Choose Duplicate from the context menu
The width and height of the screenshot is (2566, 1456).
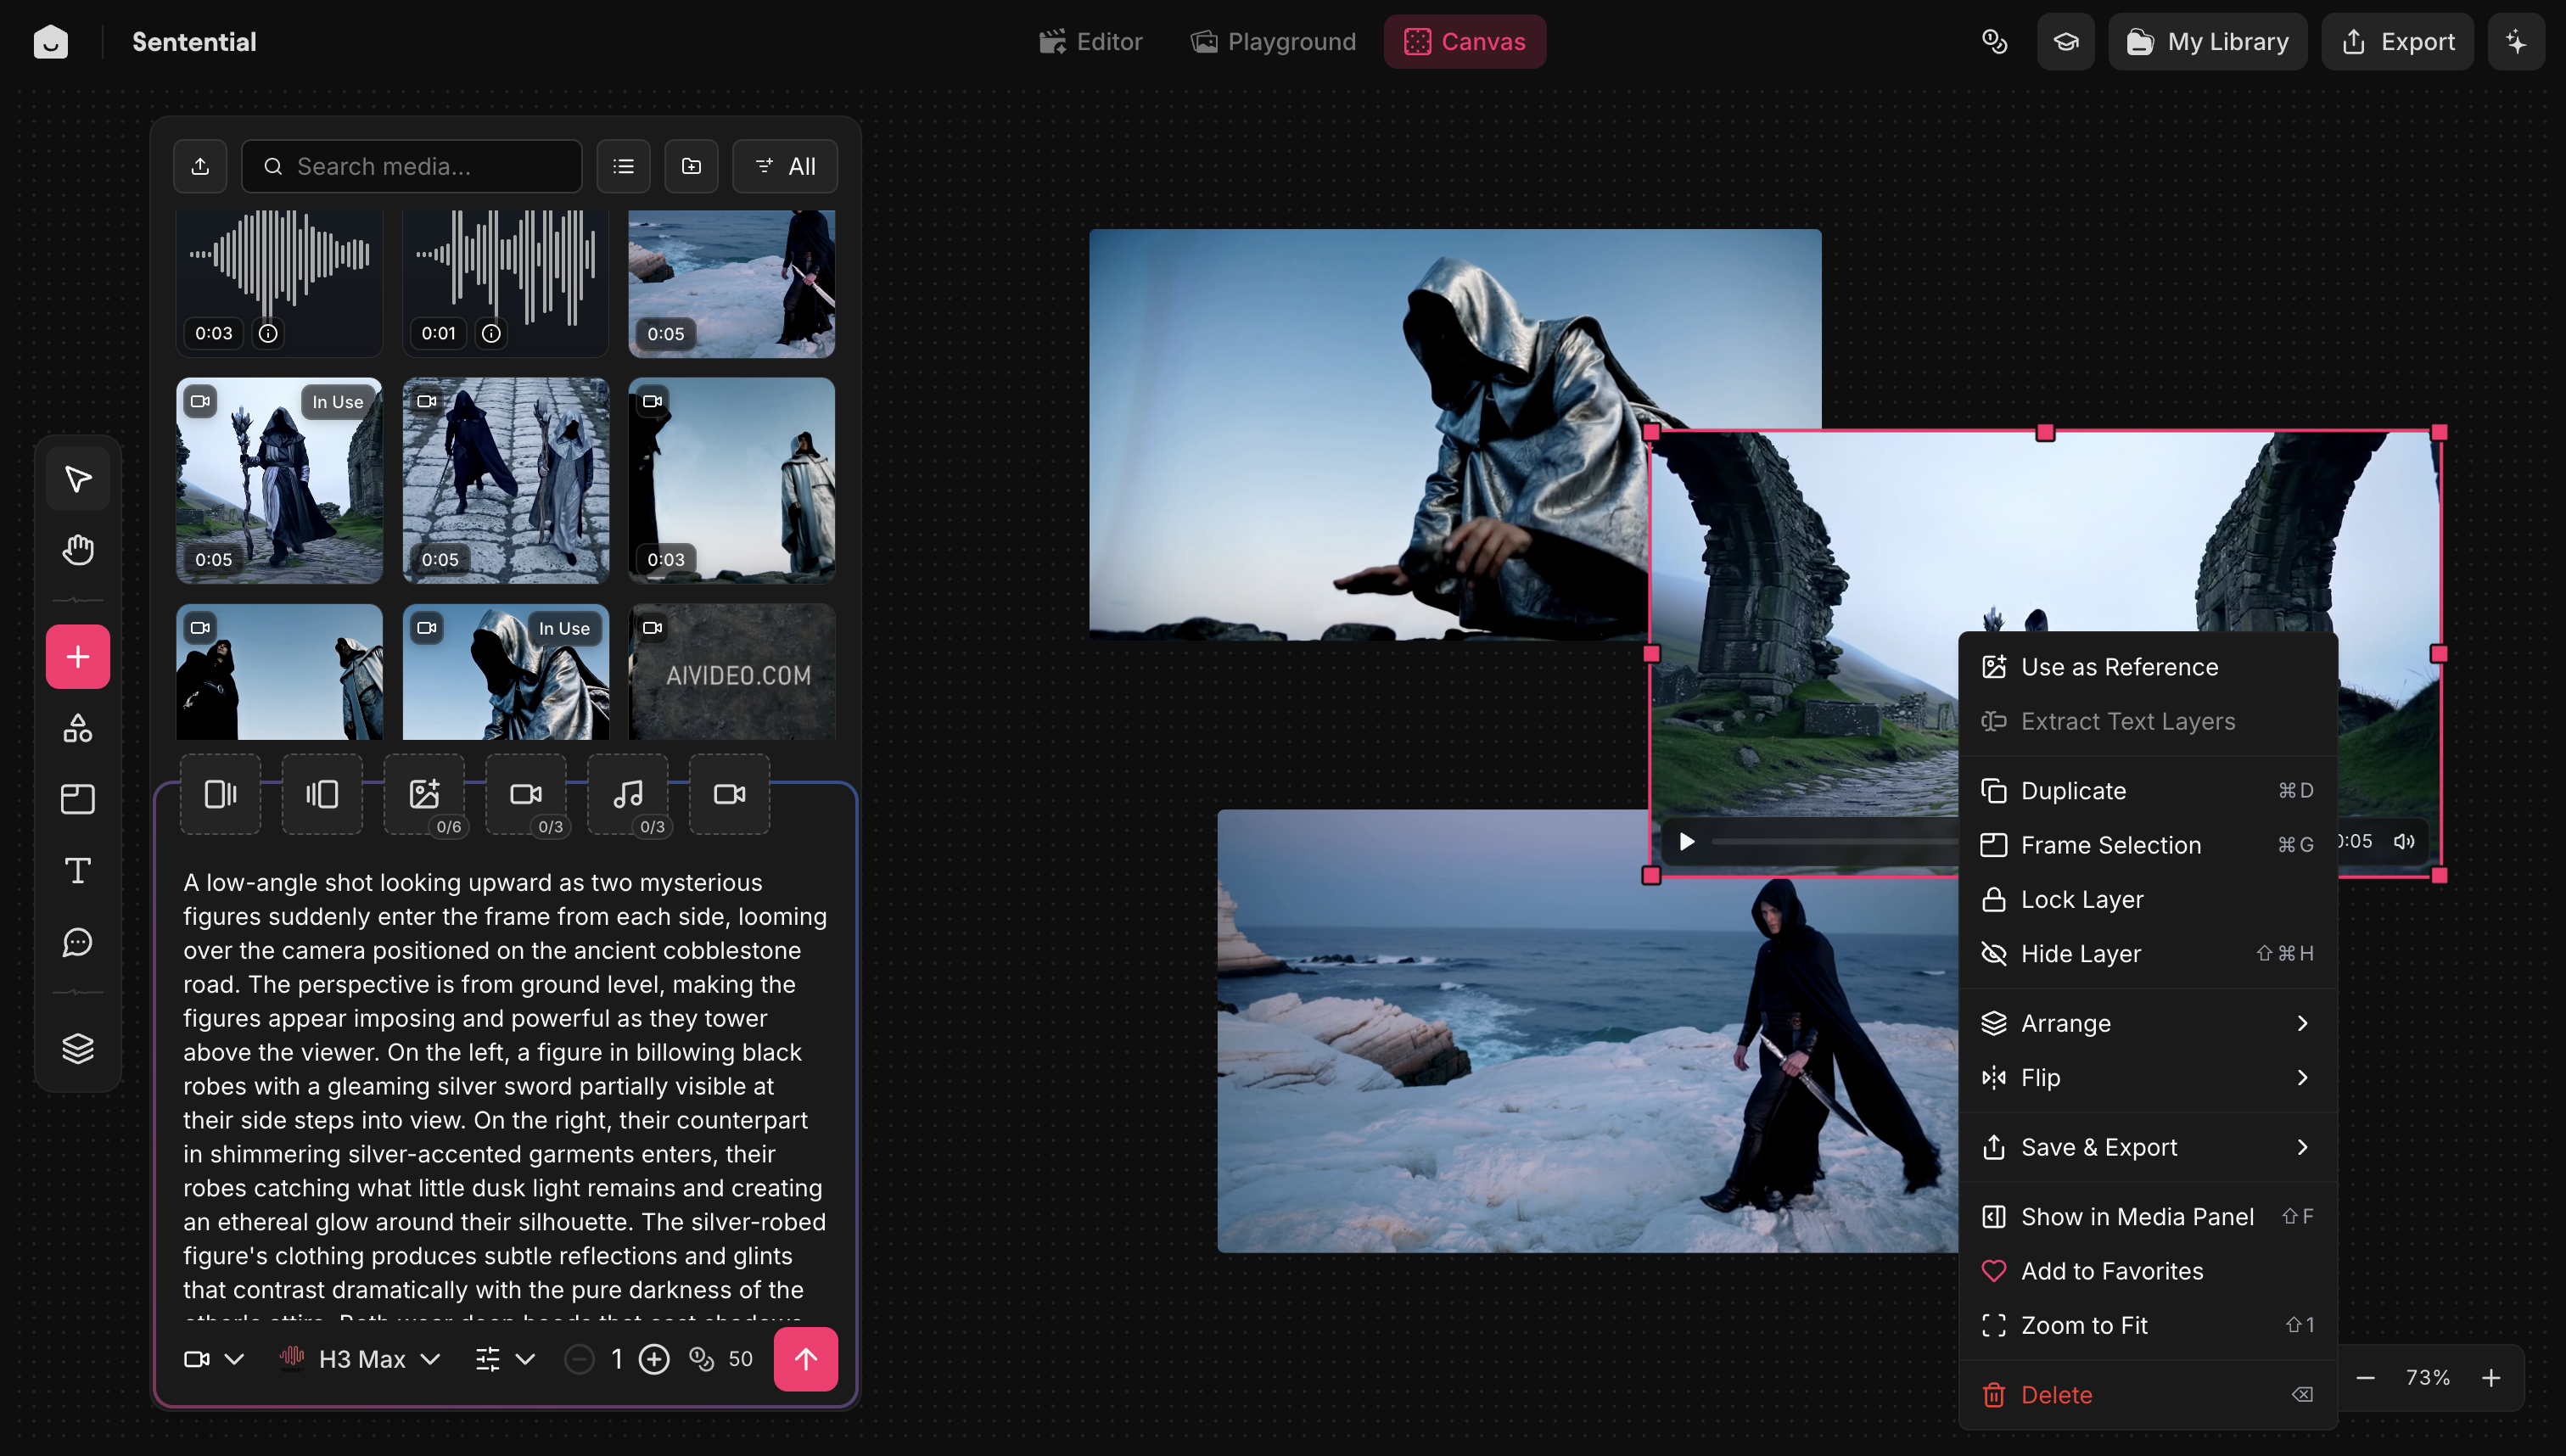coord(2147,790)
